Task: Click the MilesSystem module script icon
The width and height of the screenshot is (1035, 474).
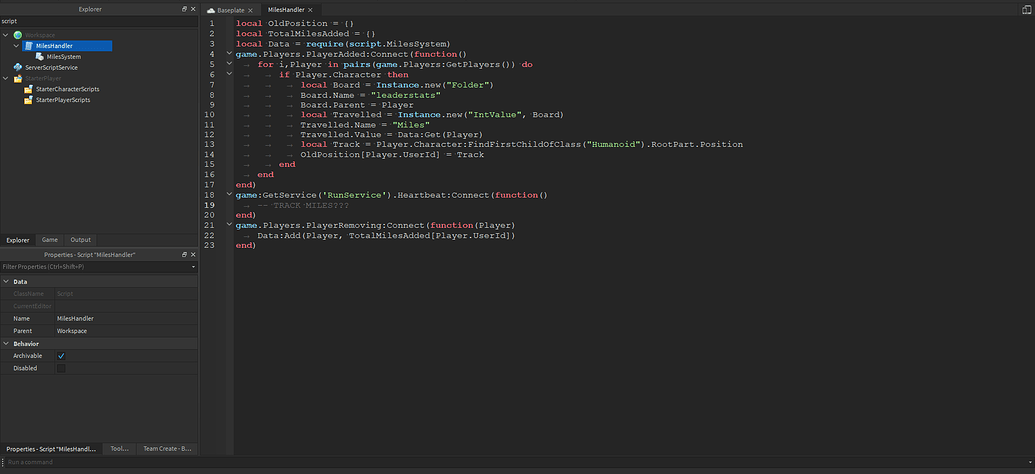Action: [x=40, y=57]
